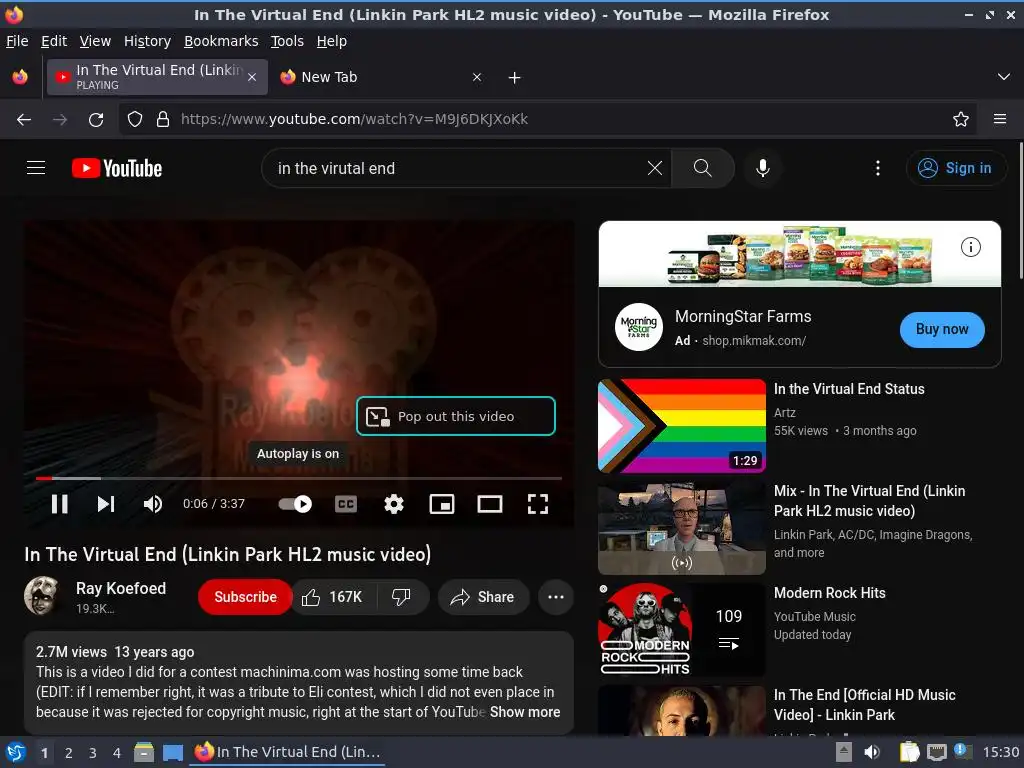Open video settings gear

pyautogui.click(x=394, y=504)
